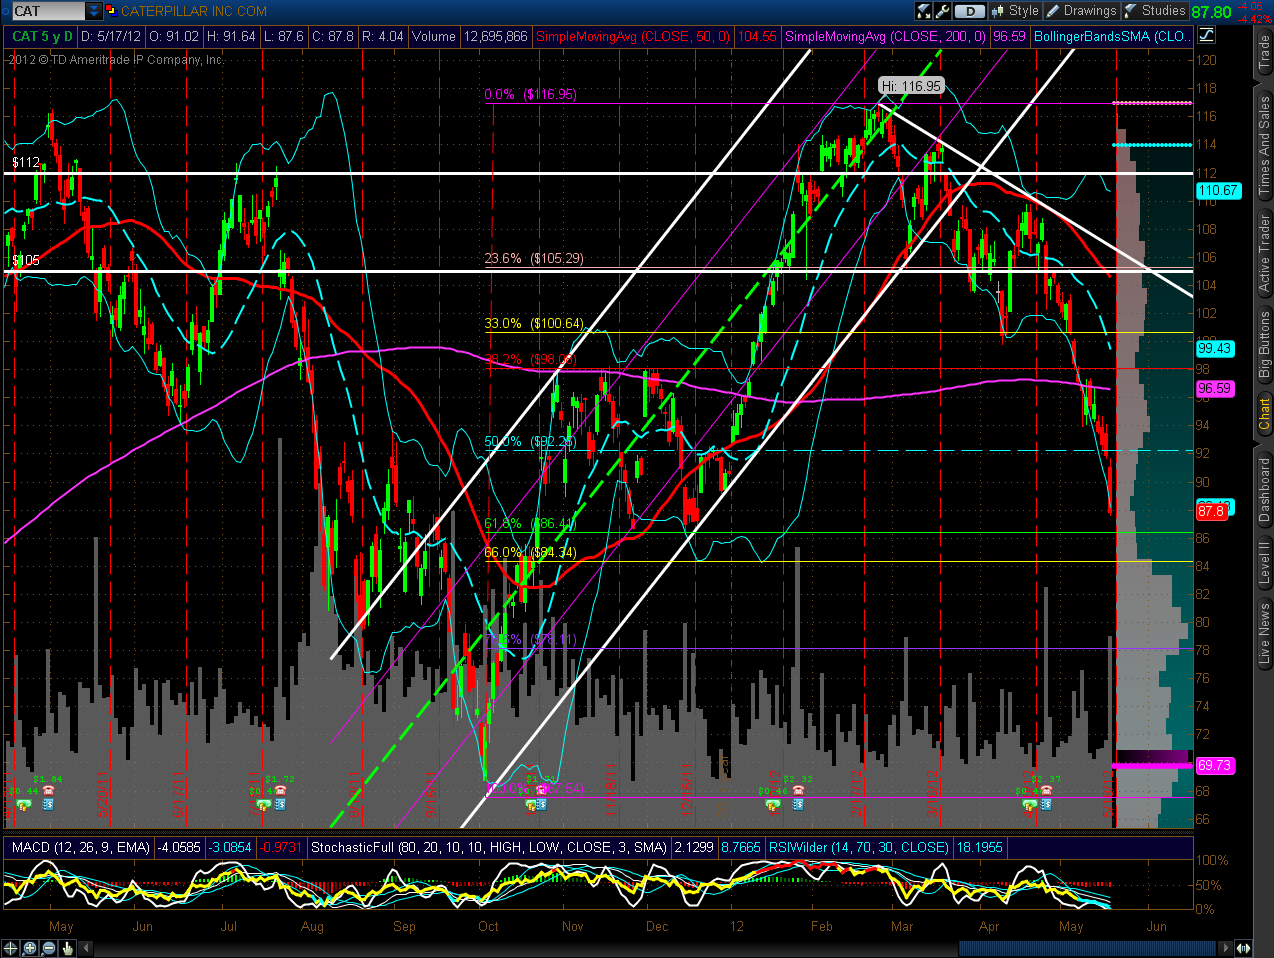
Task: Select the hand pointer tool icon
Action: coord(68,948)
